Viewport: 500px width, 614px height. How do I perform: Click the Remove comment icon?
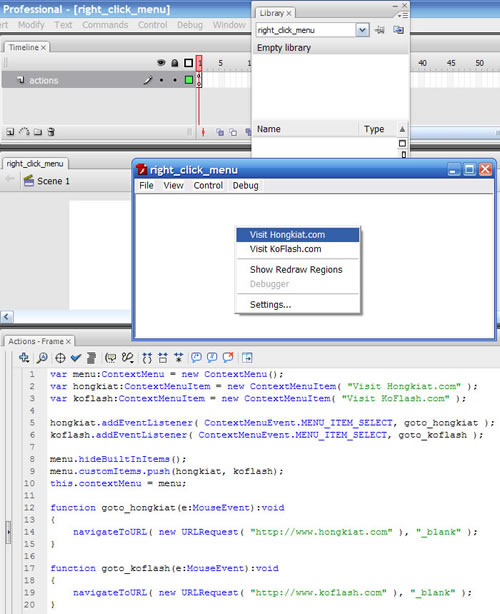click(228, 357)
